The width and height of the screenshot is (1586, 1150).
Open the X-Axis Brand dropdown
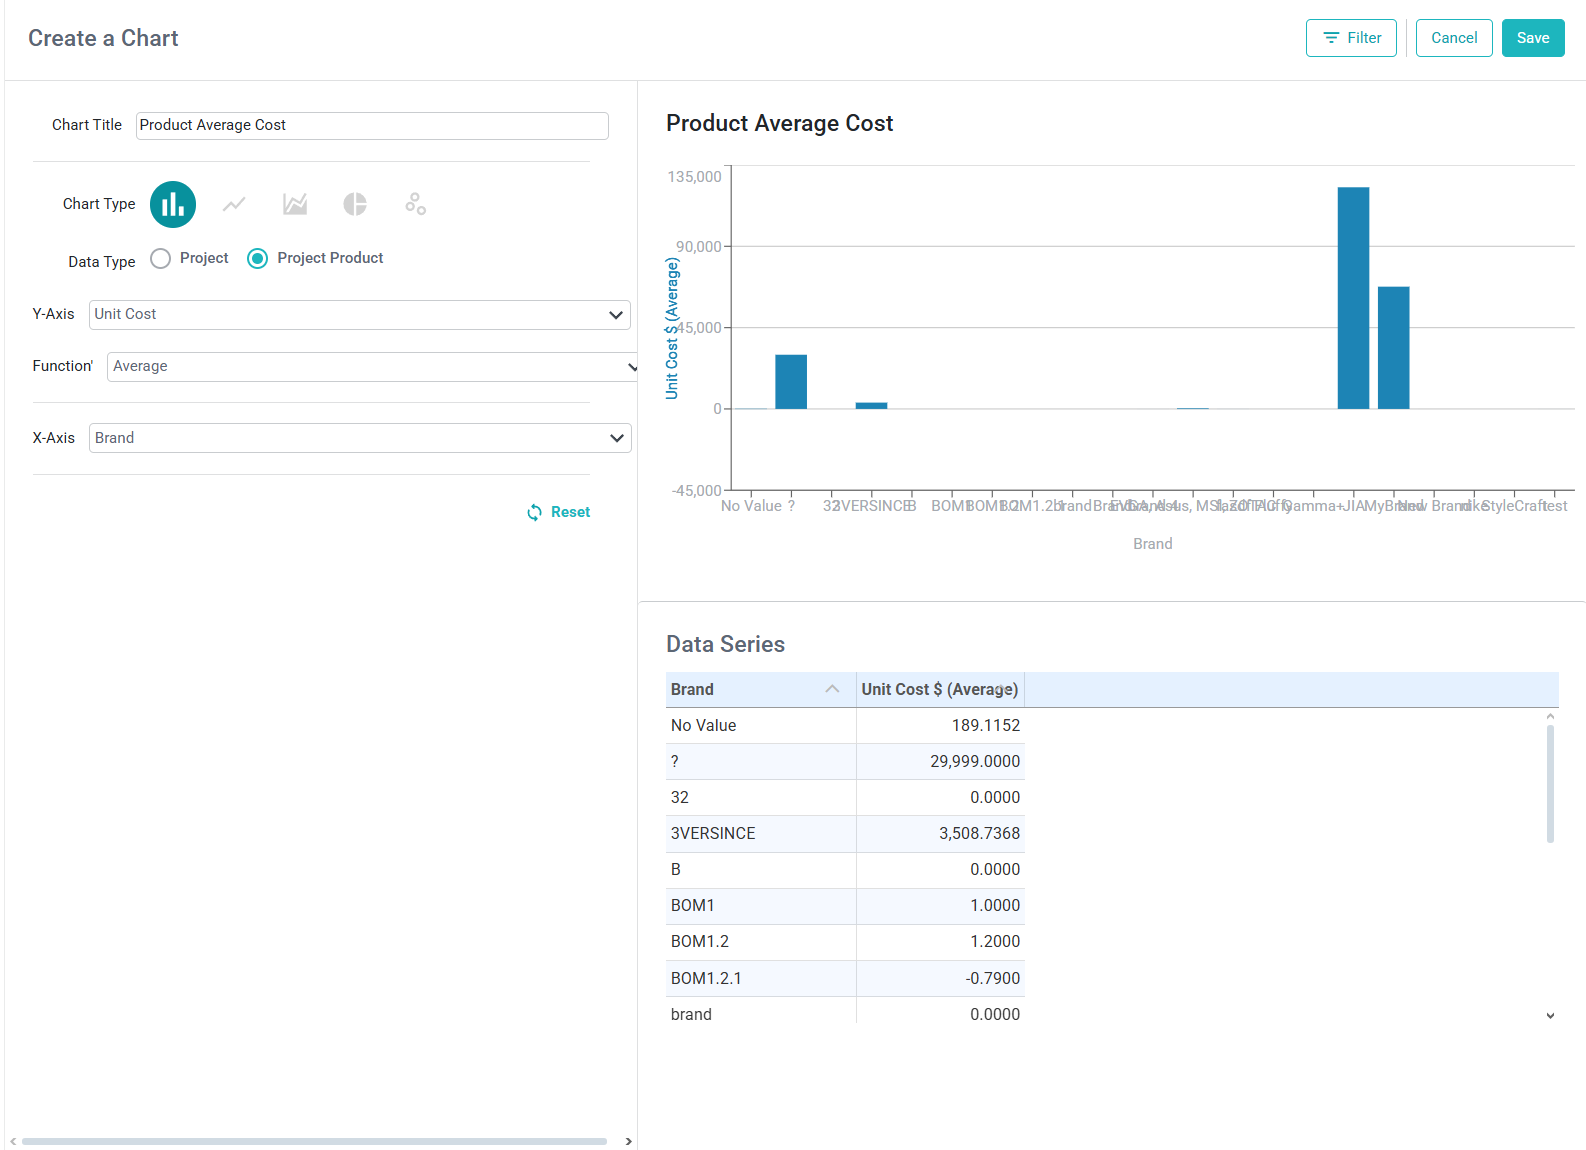click(x=360, y=438)
